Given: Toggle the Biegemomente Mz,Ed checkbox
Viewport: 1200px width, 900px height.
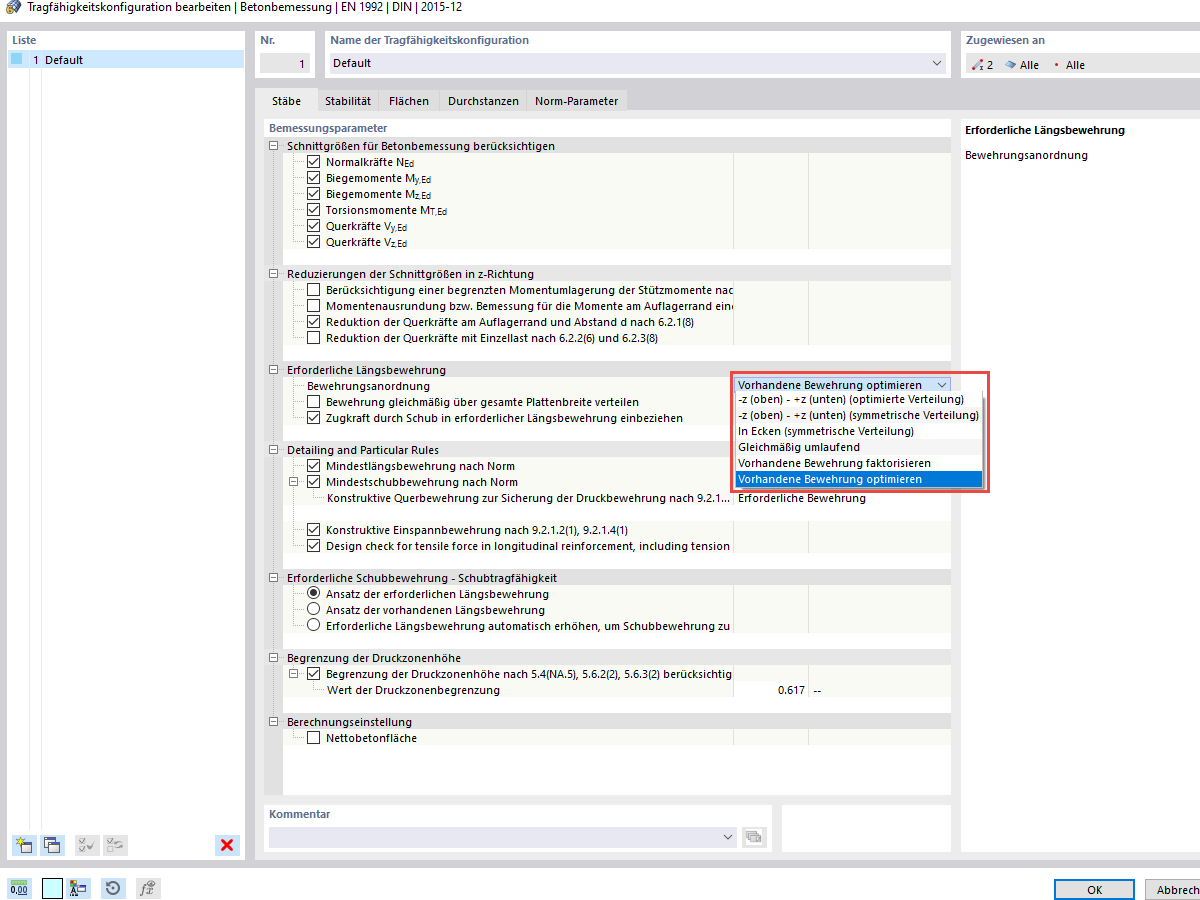Looking at the screenshot, I should coord(314,194).
